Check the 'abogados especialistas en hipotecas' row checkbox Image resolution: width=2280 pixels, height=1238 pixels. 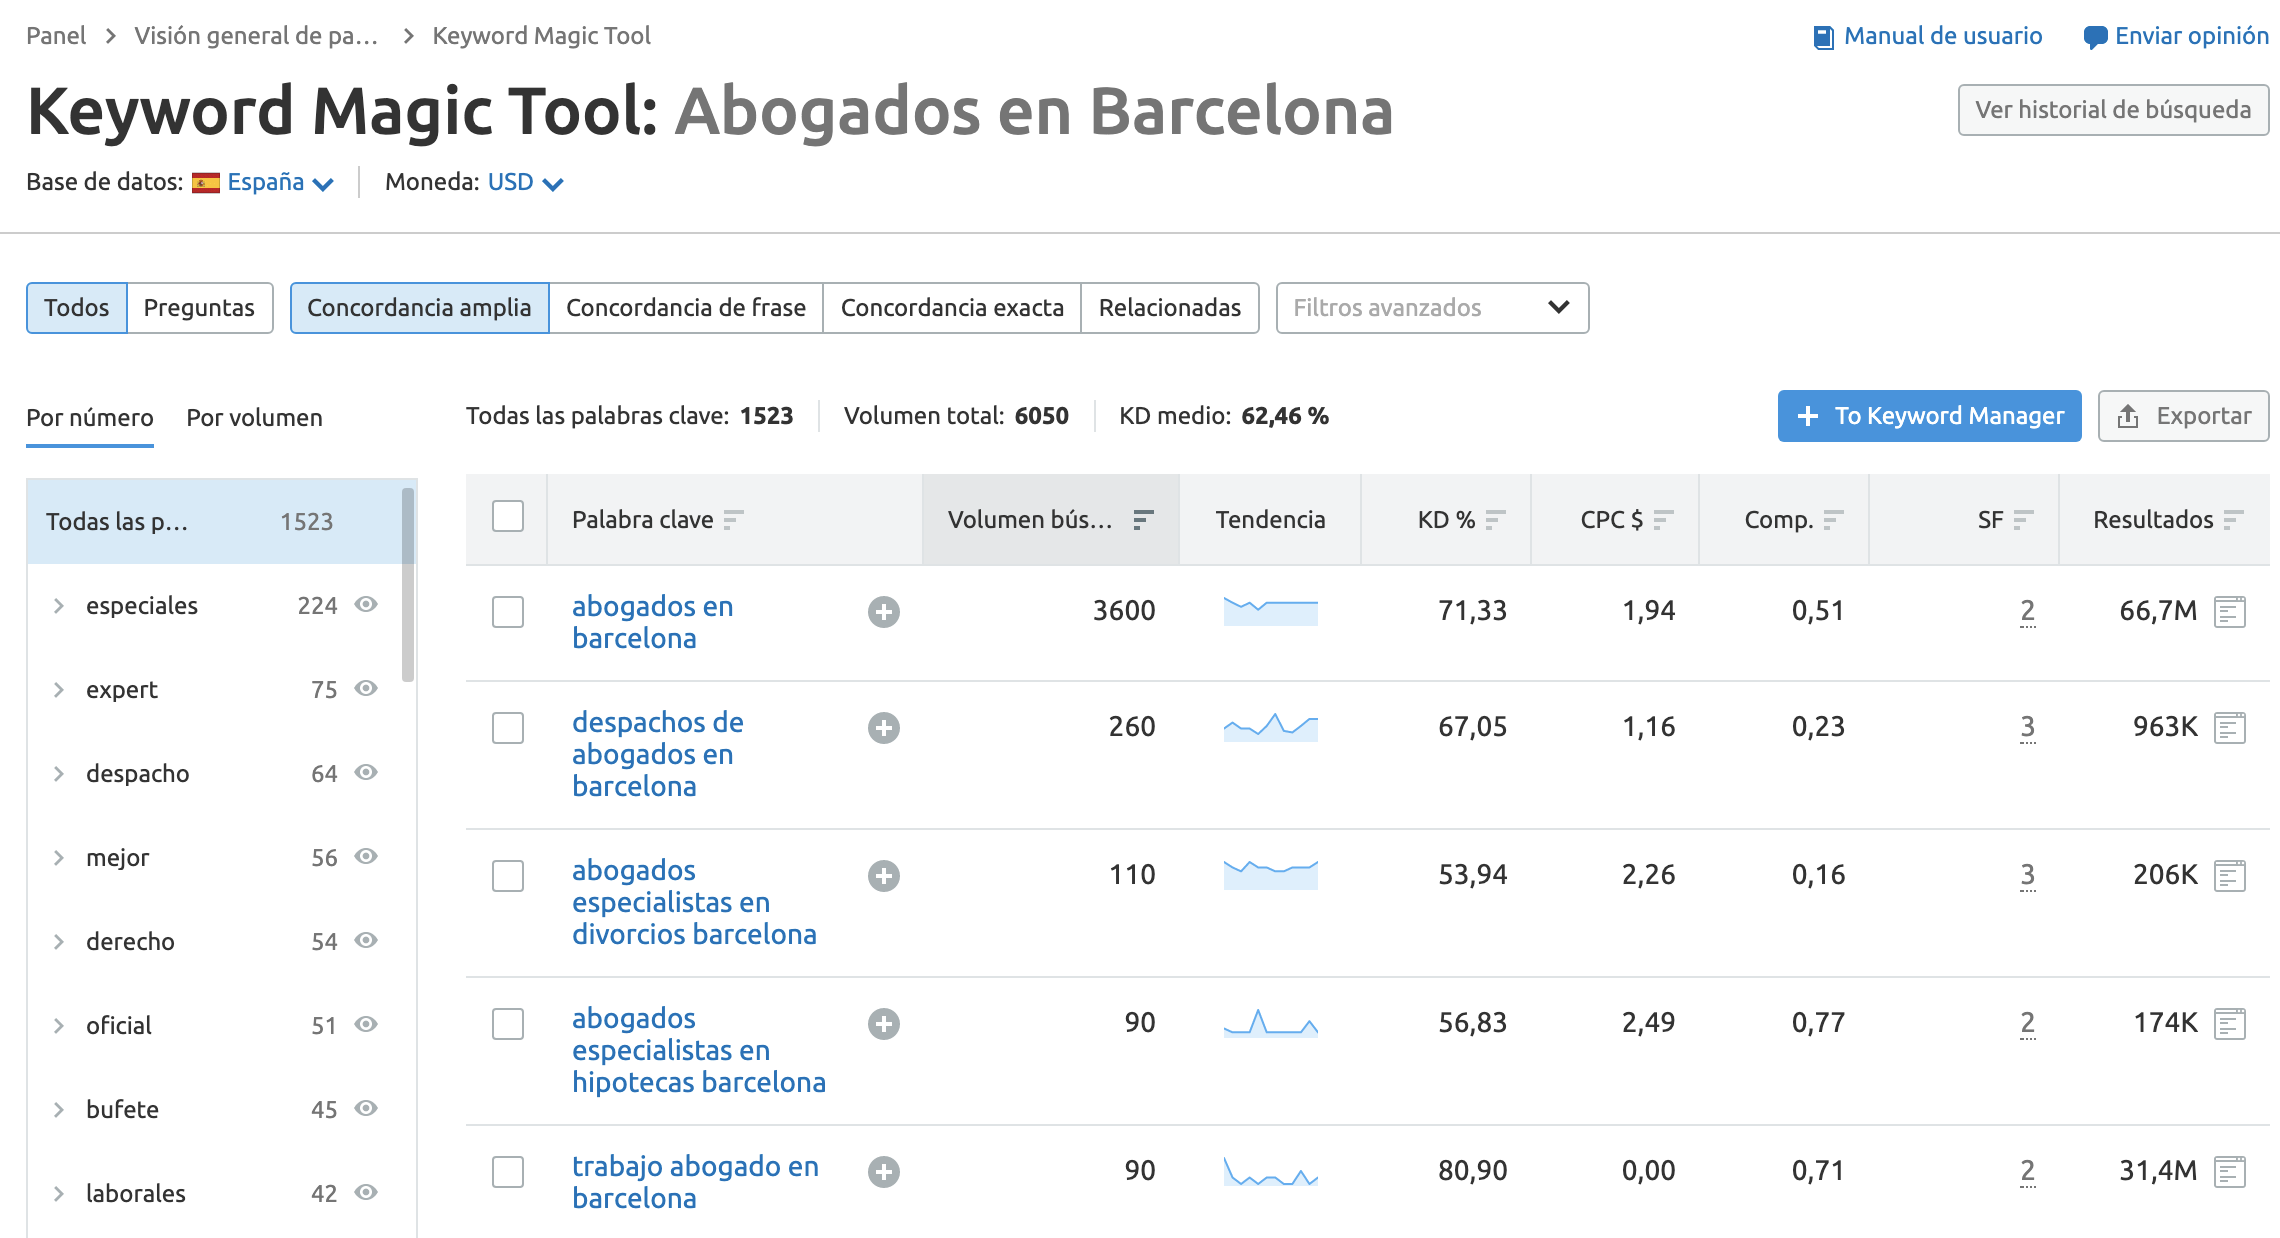(508, 1024)
